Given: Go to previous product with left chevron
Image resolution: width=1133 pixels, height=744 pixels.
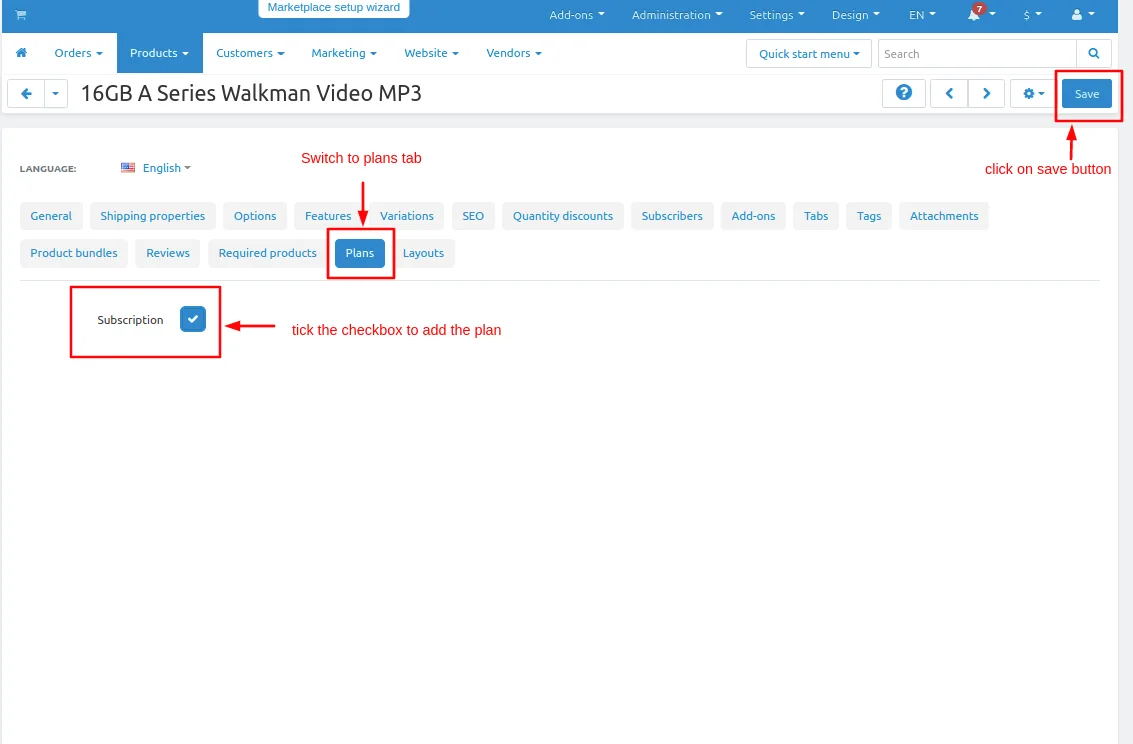Looking at the screenshot, I should [x=949, y=93].
